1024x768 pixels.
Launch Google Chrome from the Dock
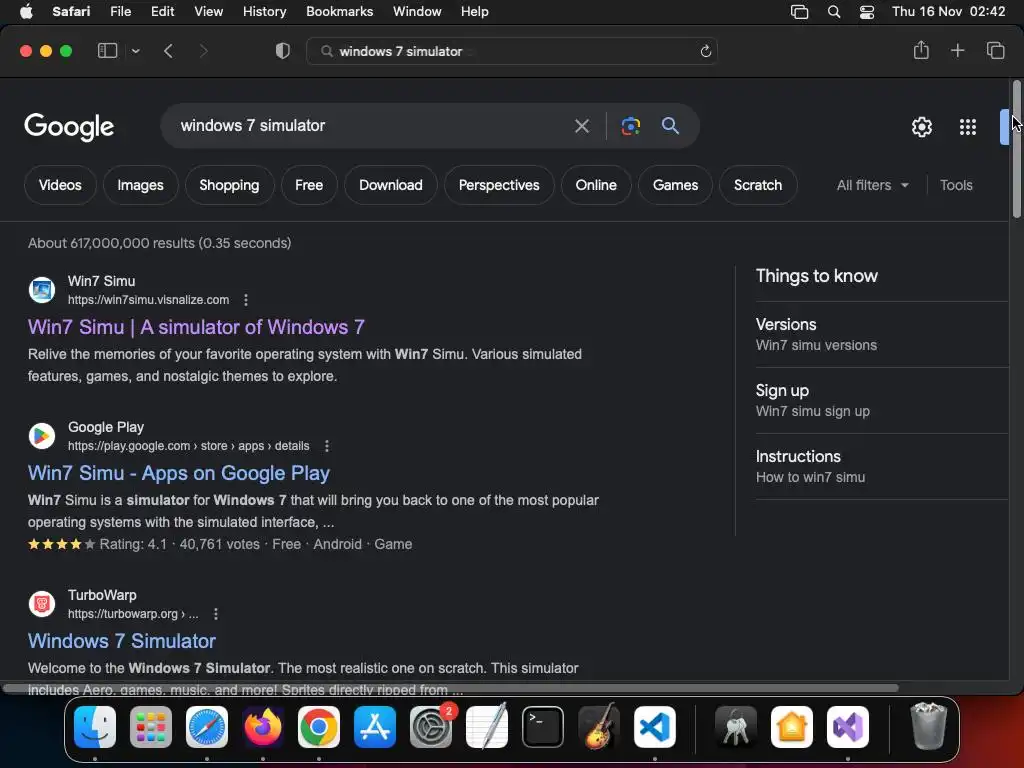tap(319, 727)
